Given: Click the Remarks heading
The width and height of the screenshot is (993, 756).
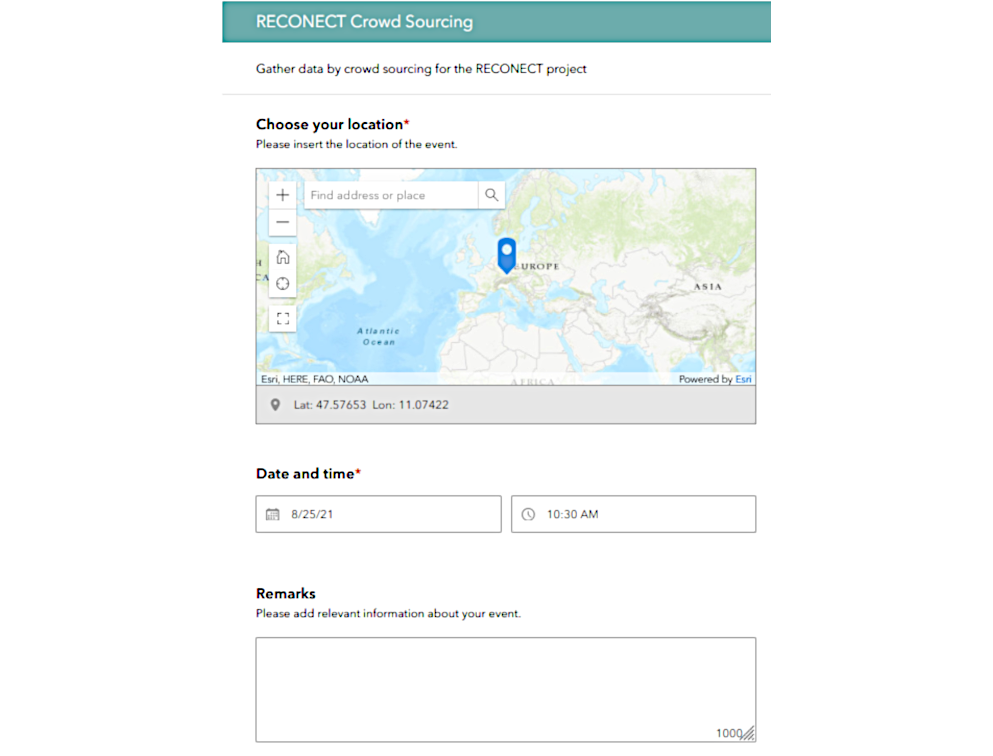Looking at the screenshot, I should click(286, 593).
